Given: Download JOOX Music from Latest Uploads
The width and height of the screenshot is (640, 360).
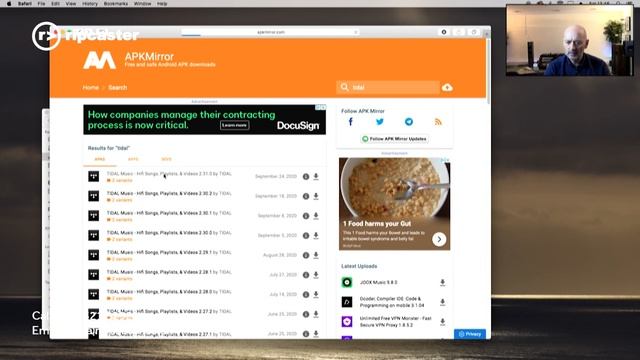Looking at the screenshot, I should (x=442, y=282).
